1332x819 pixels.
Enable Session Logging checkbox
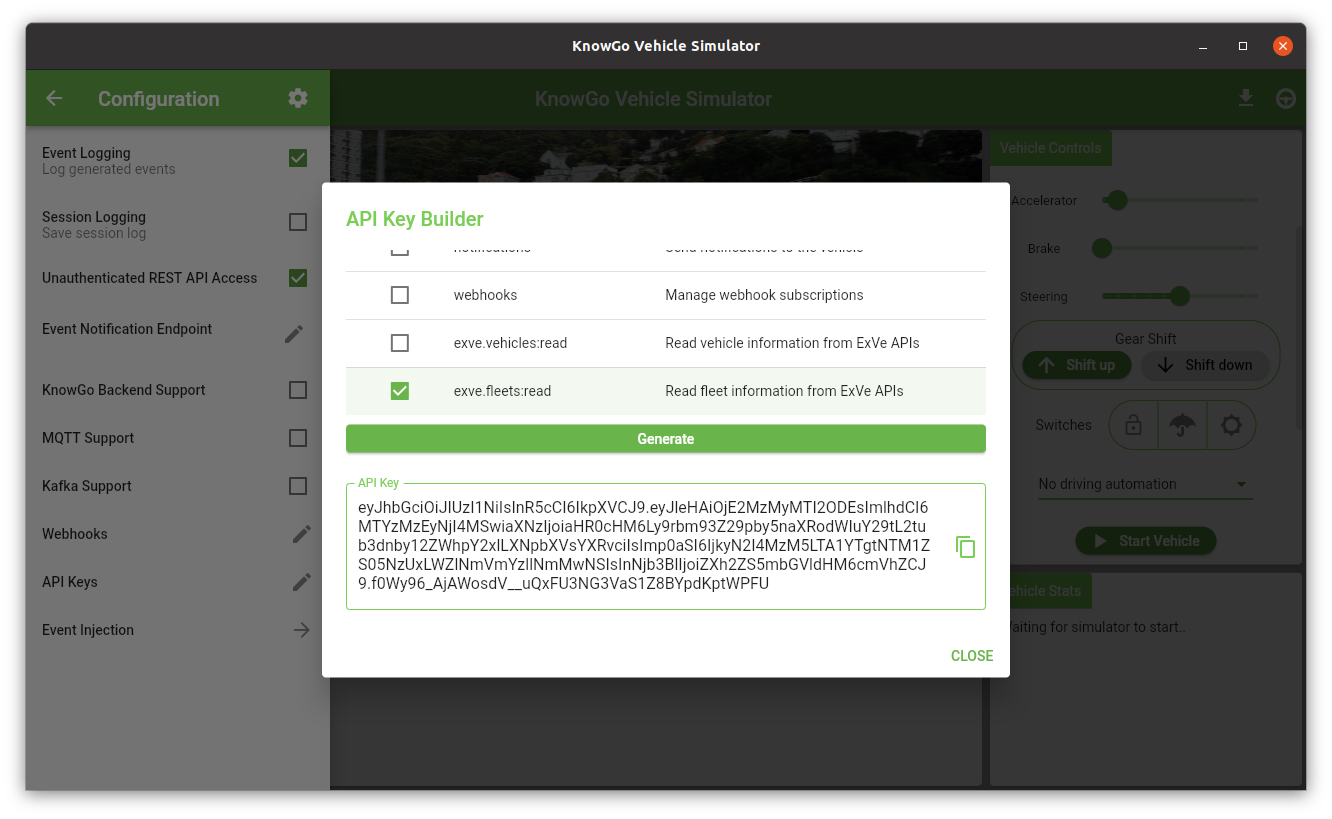pos(298,222)
